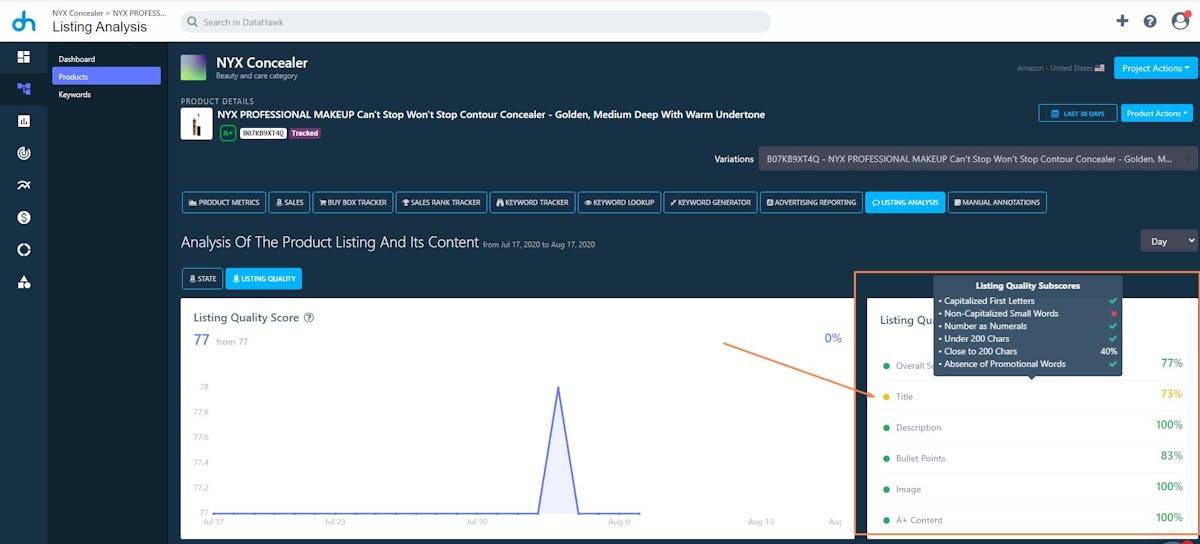The height and width of the screenshot is (544, 1200).
Task: Open the user account avatar icon
Action: [x=1180, y=21]
